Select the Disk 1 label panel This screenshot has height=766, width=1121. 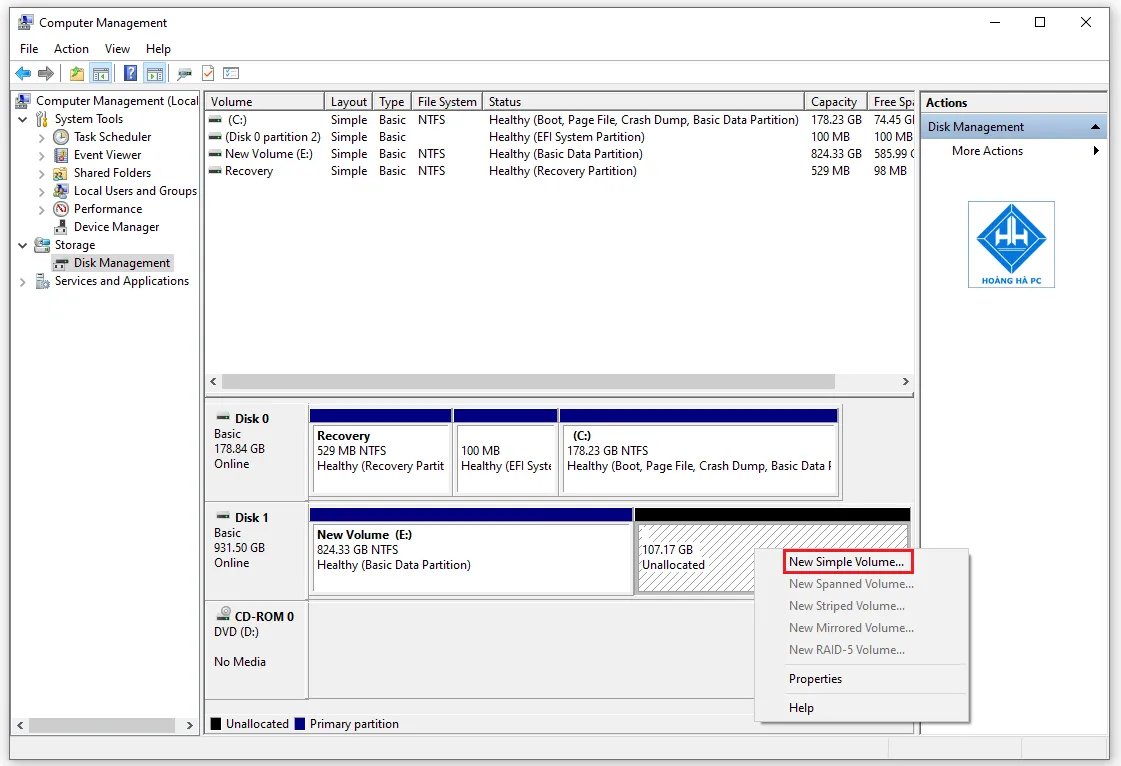click(257, 551)
